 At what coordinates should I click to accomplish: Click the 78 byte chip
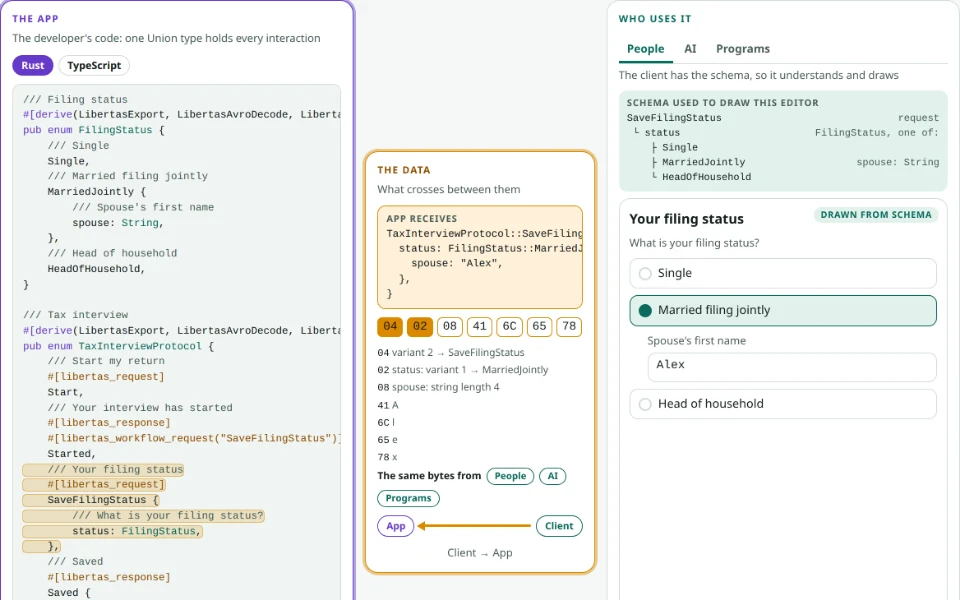coord(569,326)
